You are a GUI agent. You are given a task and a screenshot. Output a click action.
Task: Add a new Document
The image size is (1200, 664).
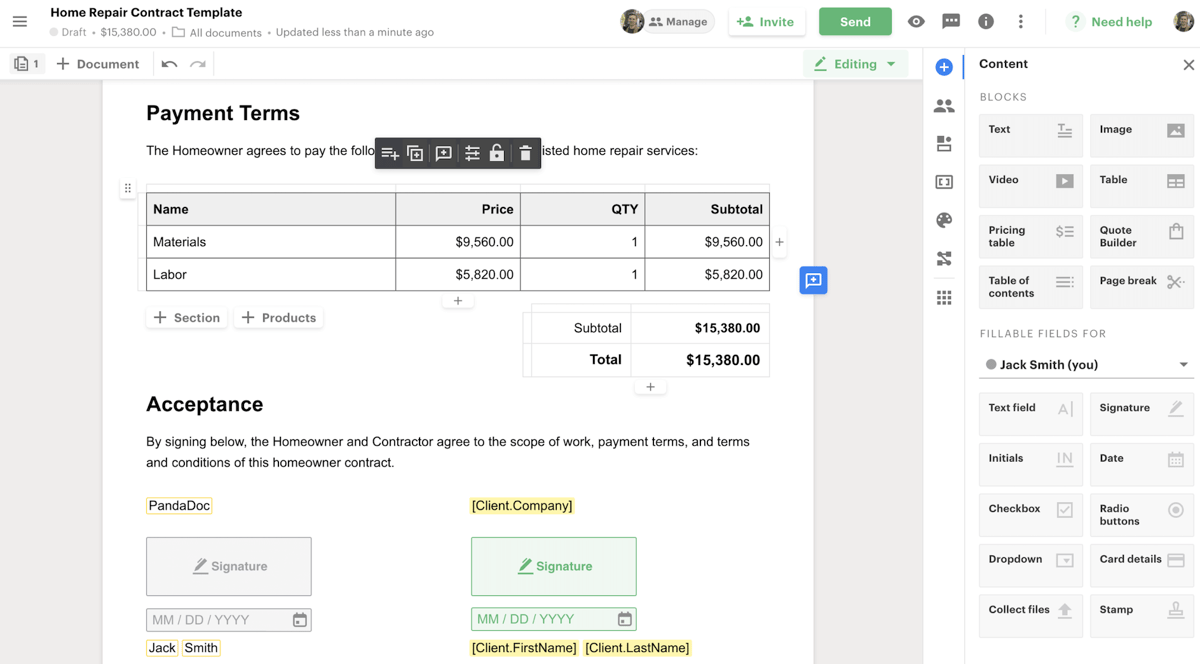click(x=98, y=64)
